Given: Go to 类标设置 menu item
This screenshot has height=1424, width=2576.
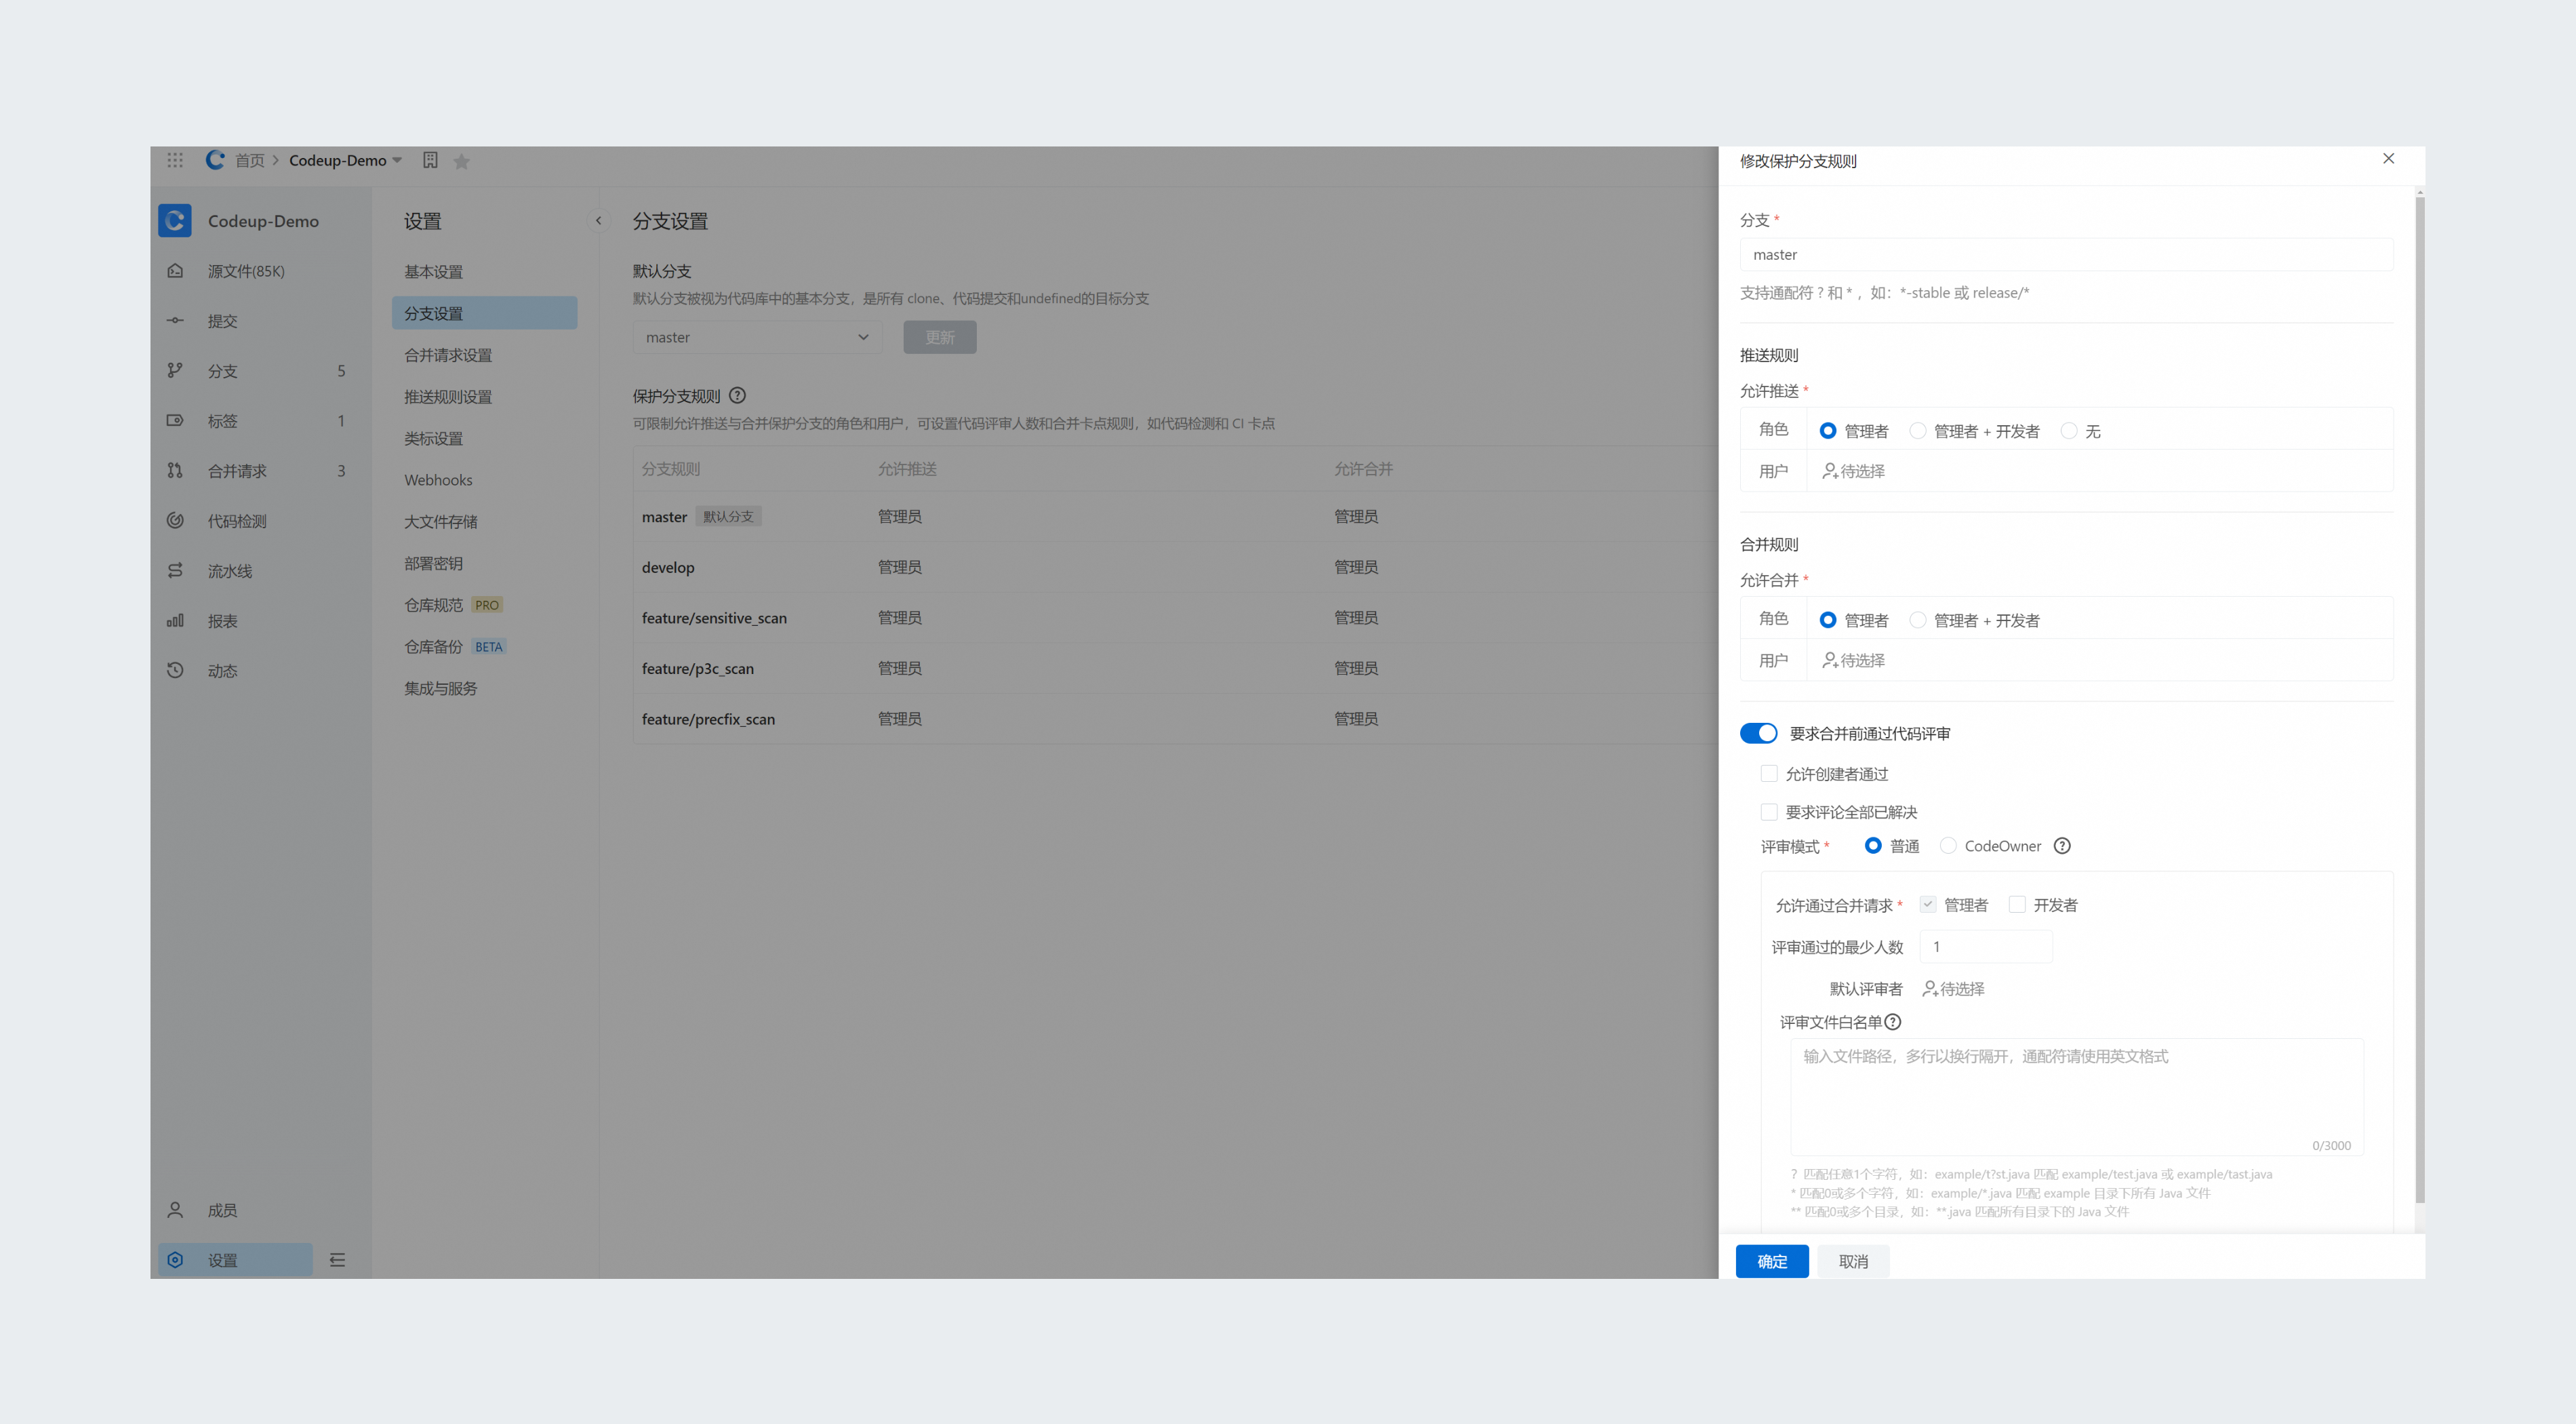Looking at the screenshot, I should (x=484, y=438).
